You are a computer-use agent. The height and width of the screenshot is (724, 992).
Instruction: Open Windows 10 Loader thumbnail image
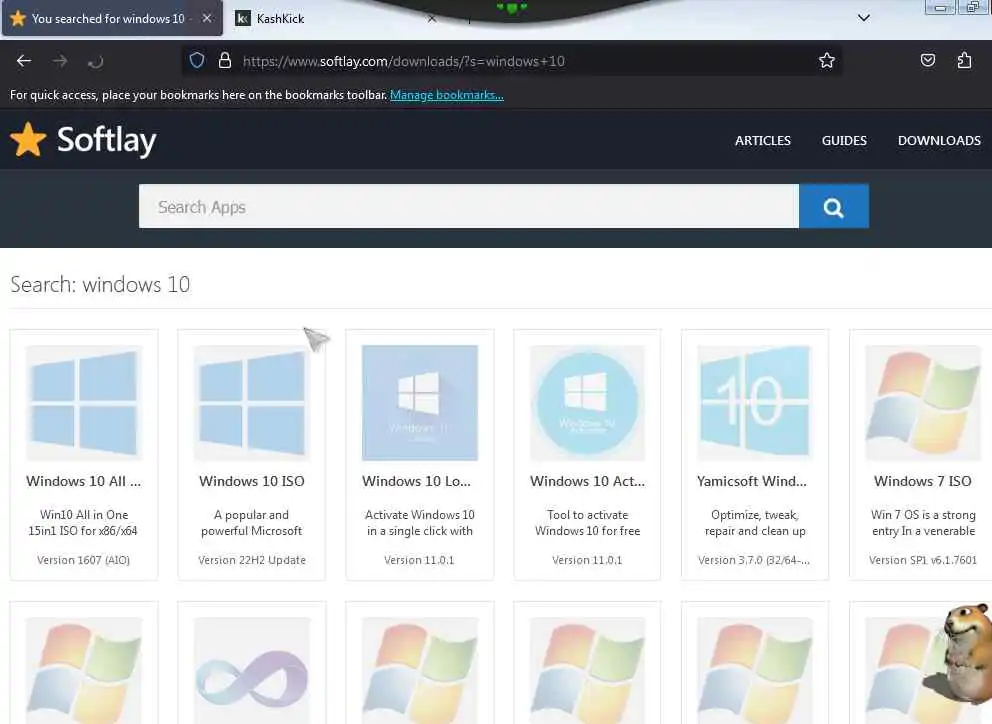click(x=419, y=403)
